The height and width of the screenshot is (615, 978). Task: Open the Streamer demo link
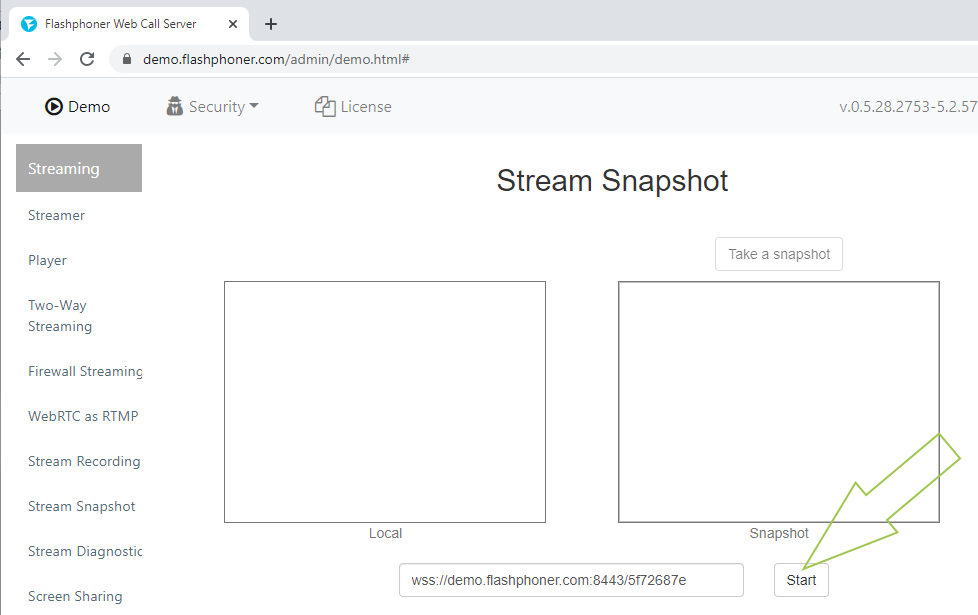(x=56, y=215)
